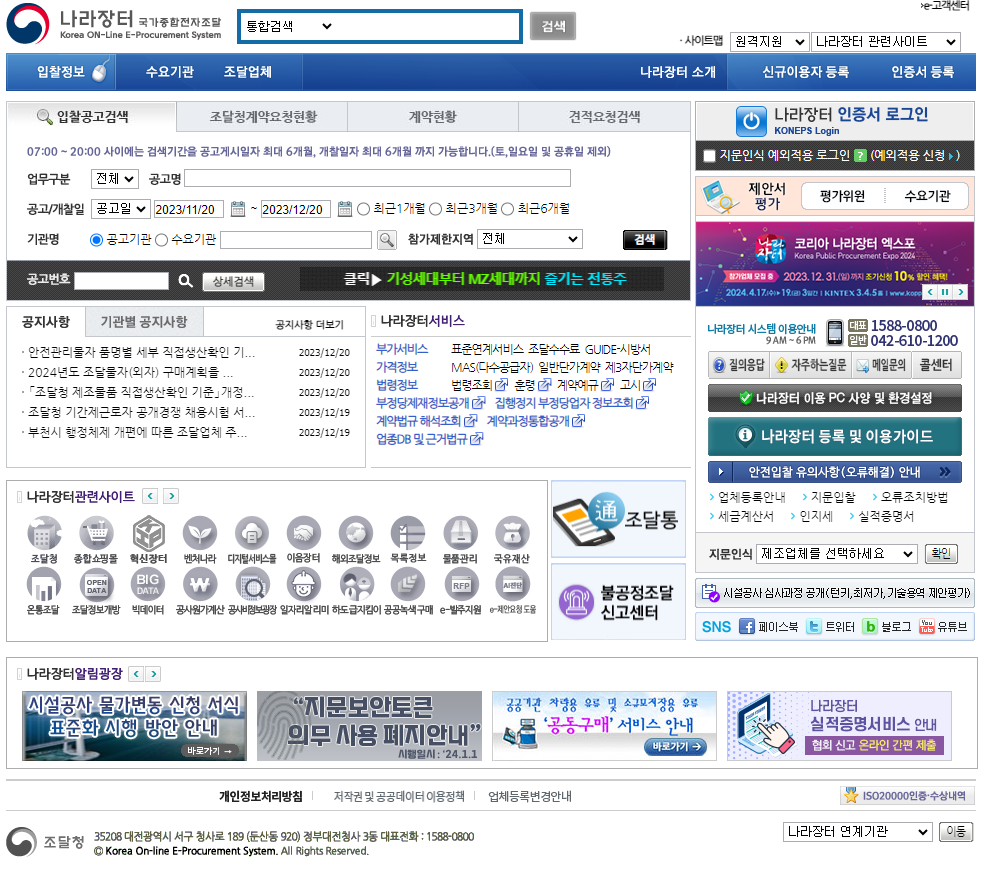
Task: Switch to the 조달청계약요청현황 tab
Action: click(x=263, y=117)
